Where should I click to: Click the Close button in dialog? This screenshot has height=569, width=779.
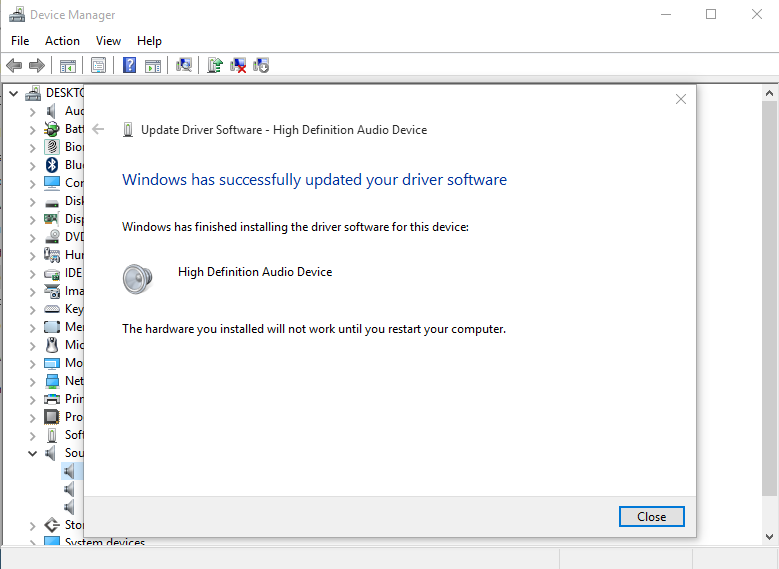(x=651, y=517)
